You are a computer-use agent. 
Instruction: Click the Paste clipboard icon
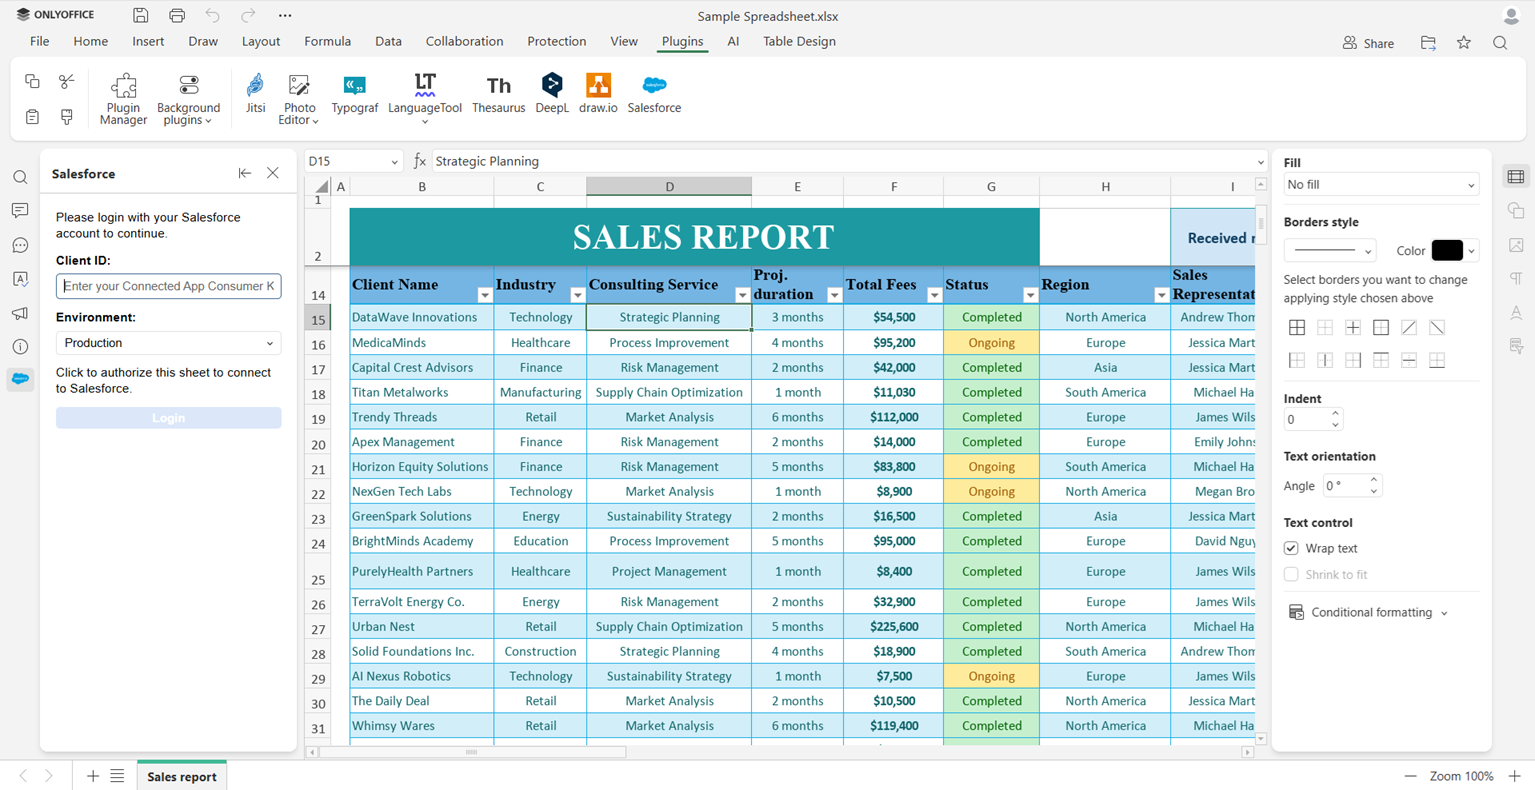32,117
